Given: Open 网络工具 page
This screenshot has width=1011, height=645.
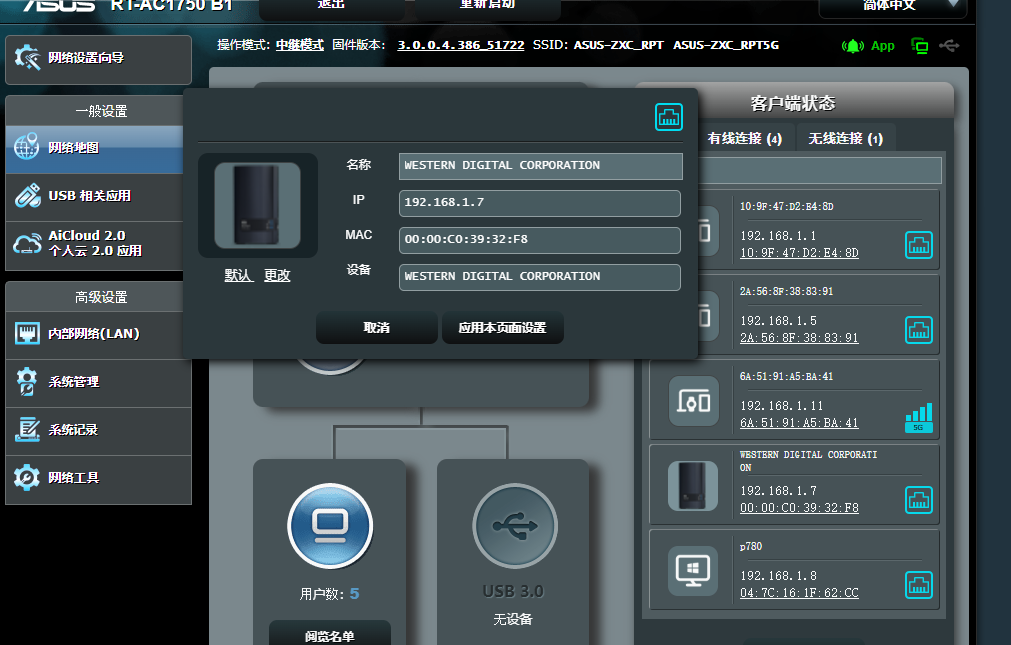Looking at the screenshot, I should (98, 479).
